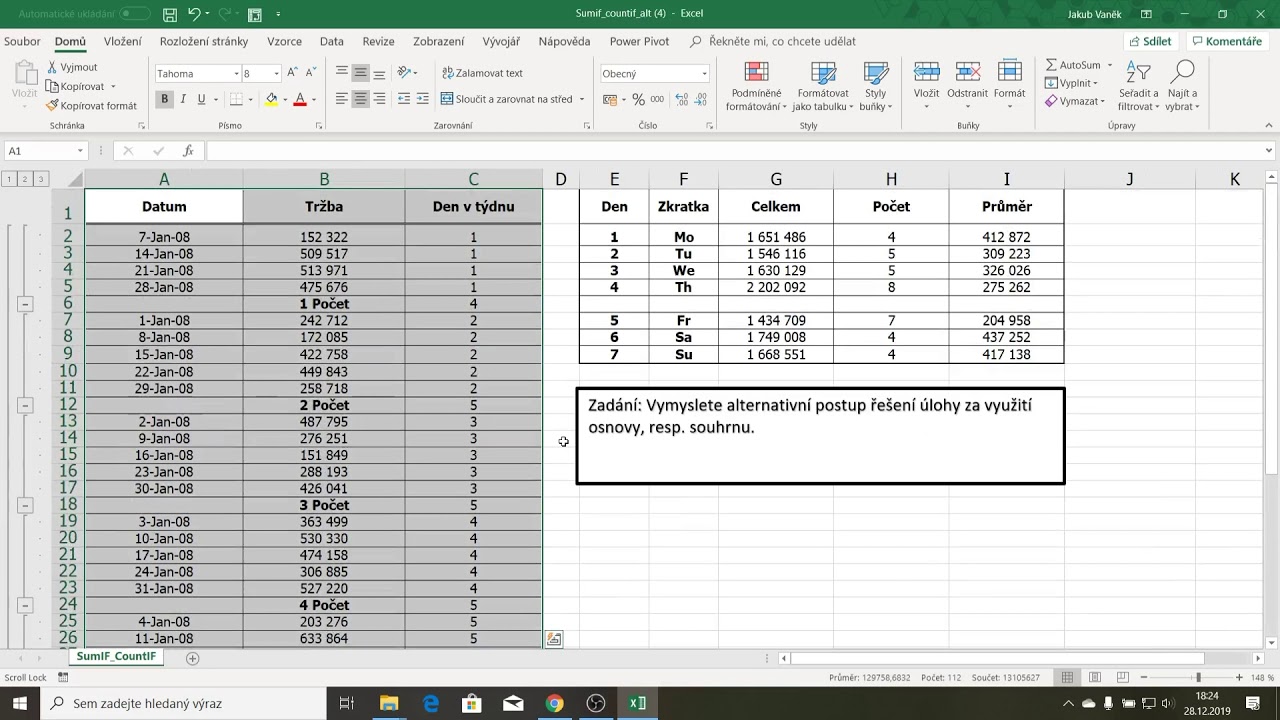Image resolution: width=1280 pixels, height=720 pixels.
Task: Select the SumIF_CountIF sheet tab
Action: click(x=116, y=657)
